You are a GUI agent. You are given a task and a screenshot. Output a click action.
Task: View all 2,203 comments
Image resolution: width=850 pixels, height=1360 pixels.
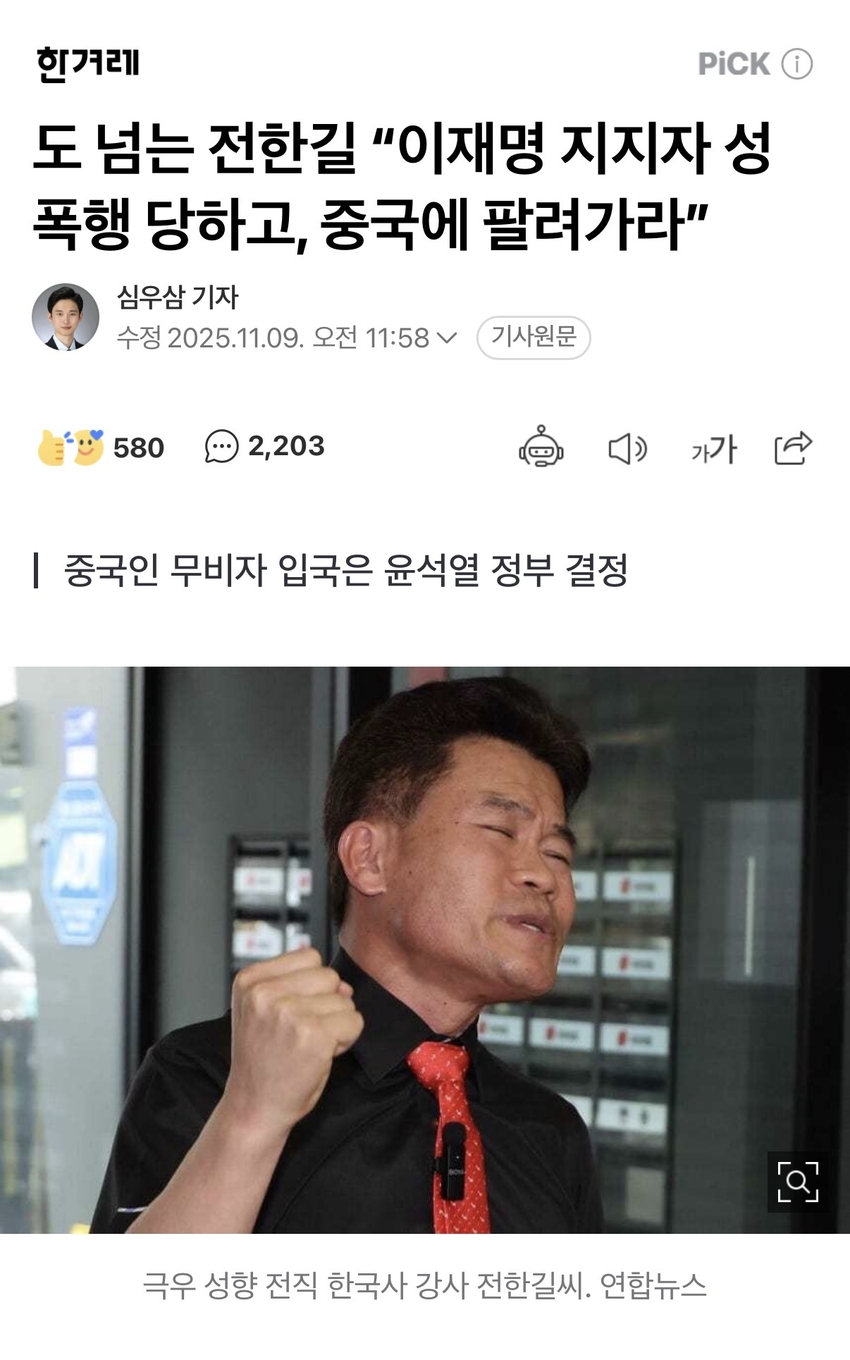tap(286, 446)
